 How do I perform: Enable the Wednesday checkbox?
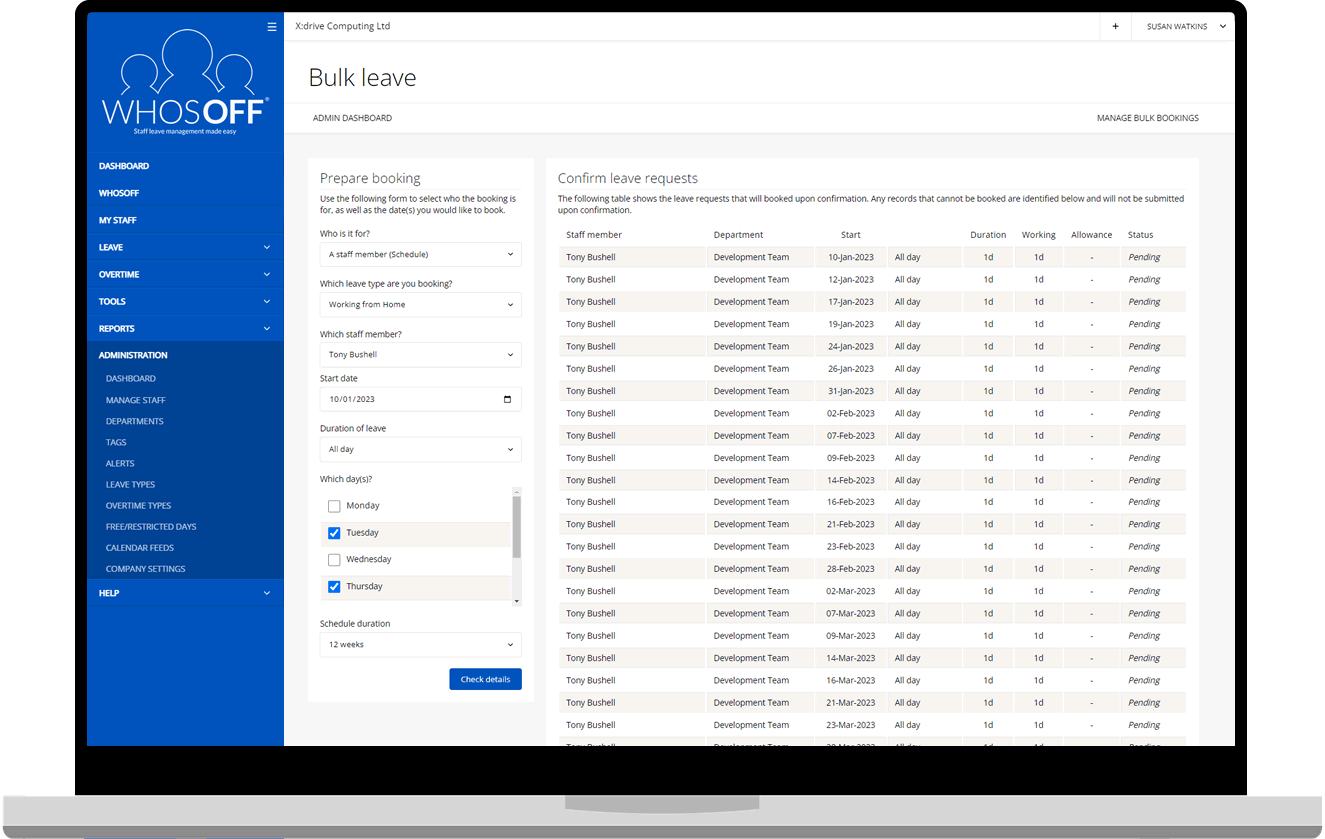(334, 559)
